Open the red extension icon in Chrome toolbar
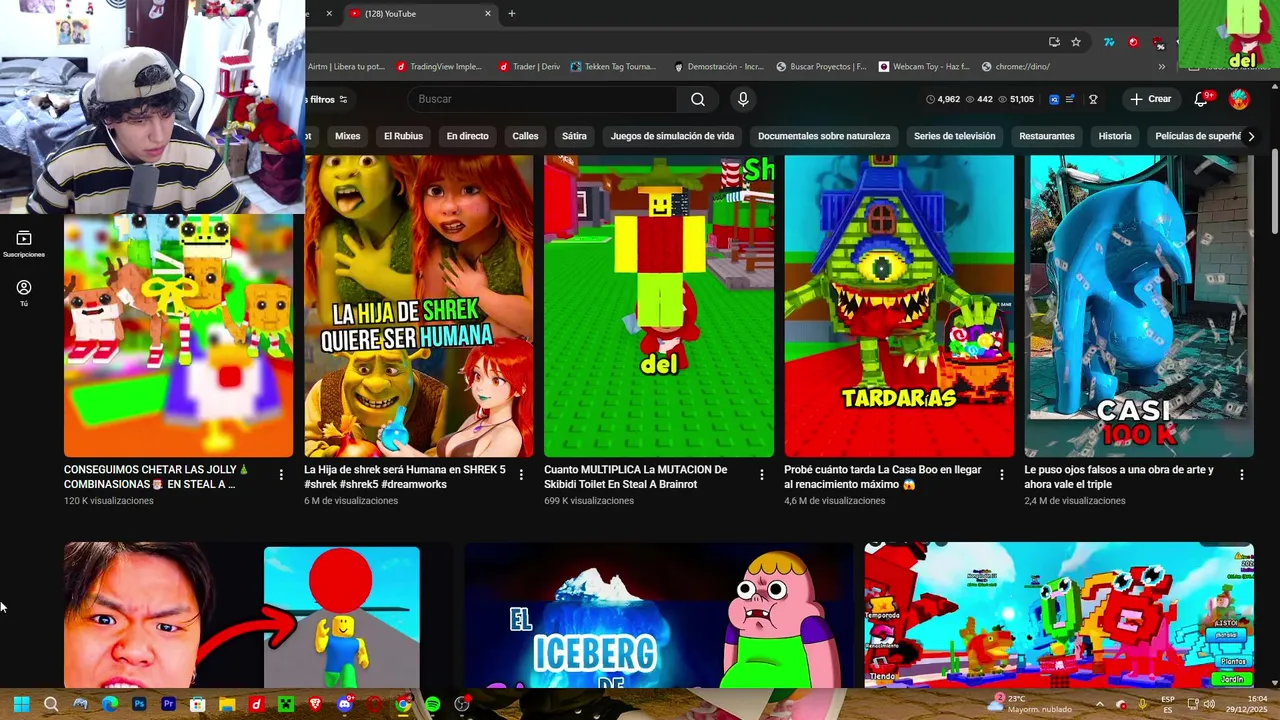The image size is (1280, 720). 1133,42
